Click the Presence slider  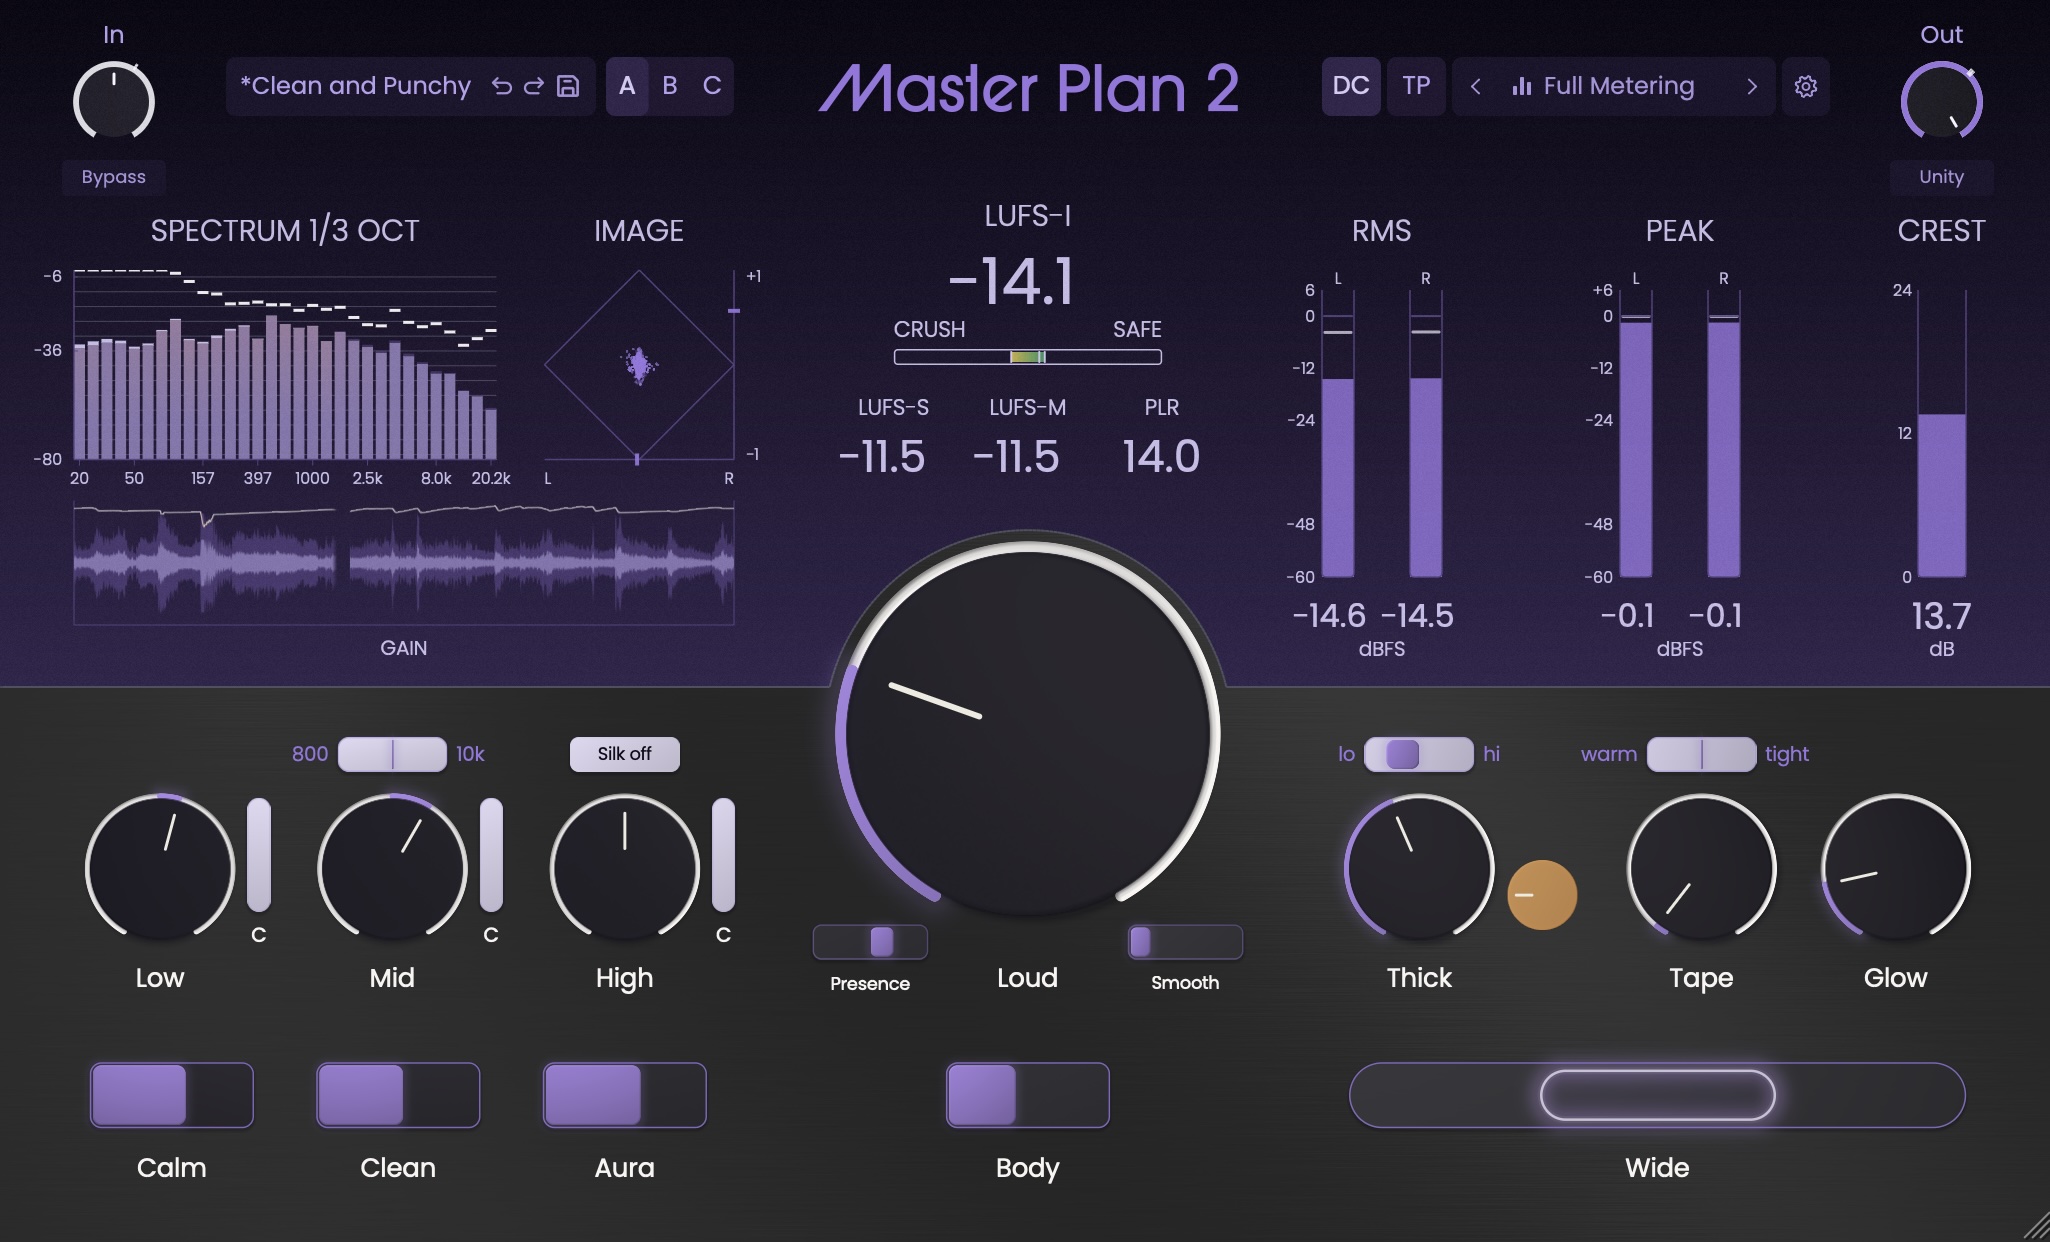tap(870, 942)
